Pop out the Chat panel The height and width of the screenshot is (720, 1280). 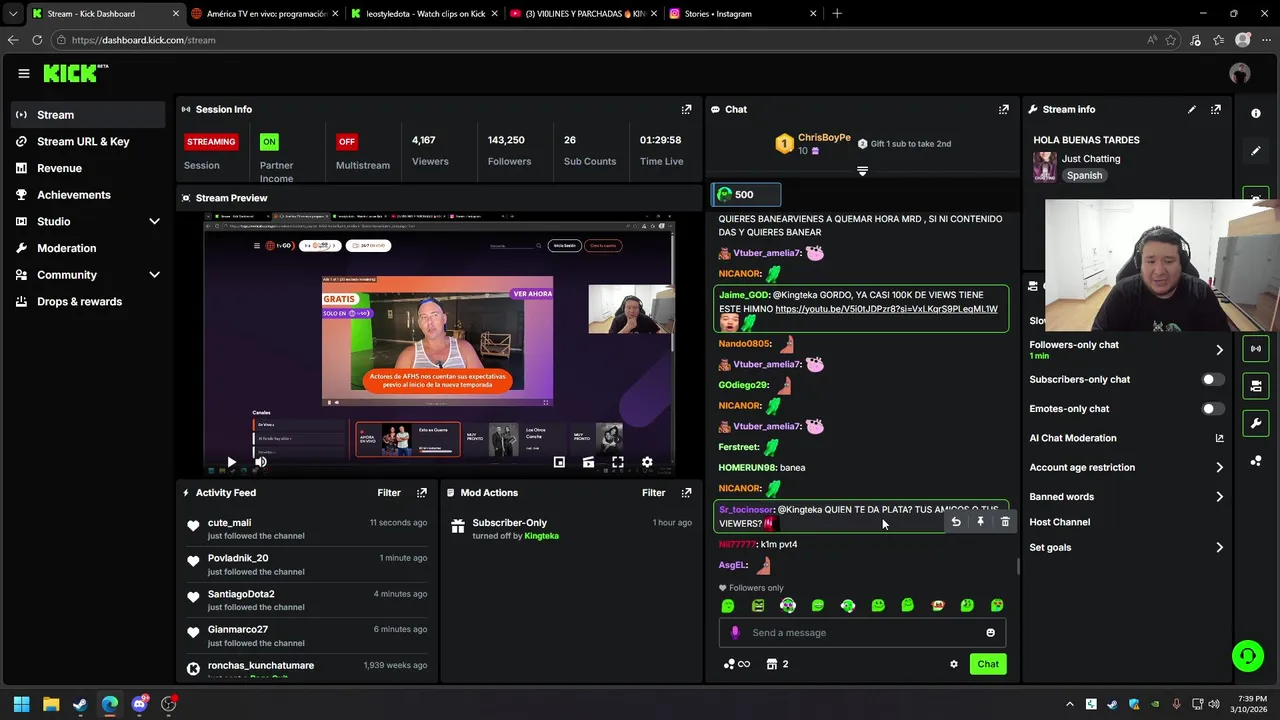pos(1004,109)
